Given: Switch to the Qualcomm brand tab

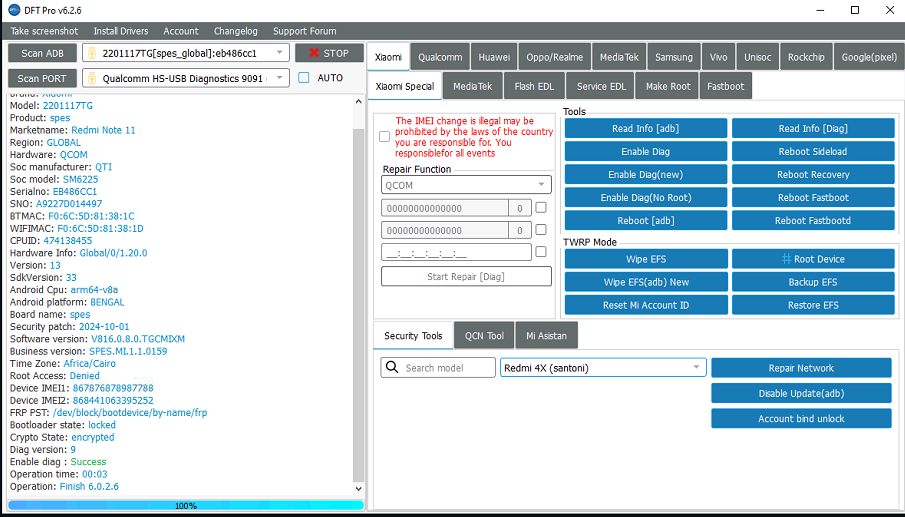Looking at the screenshot, I should click(x=440, y=57).
